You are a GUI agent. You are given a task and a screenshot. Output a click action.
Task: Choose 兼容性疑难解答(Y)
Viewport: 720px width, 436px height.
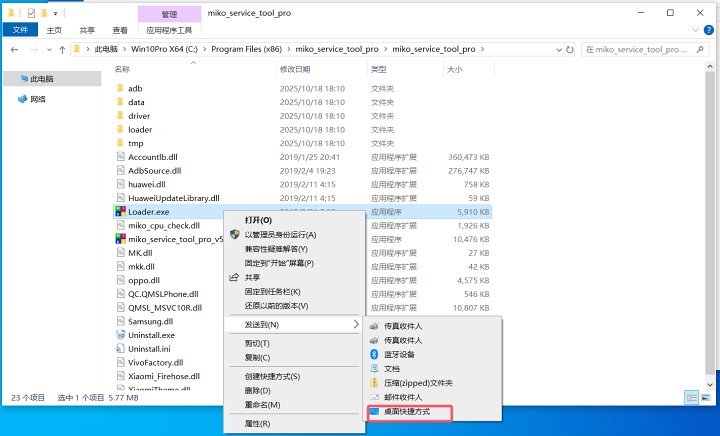[276, 249]
